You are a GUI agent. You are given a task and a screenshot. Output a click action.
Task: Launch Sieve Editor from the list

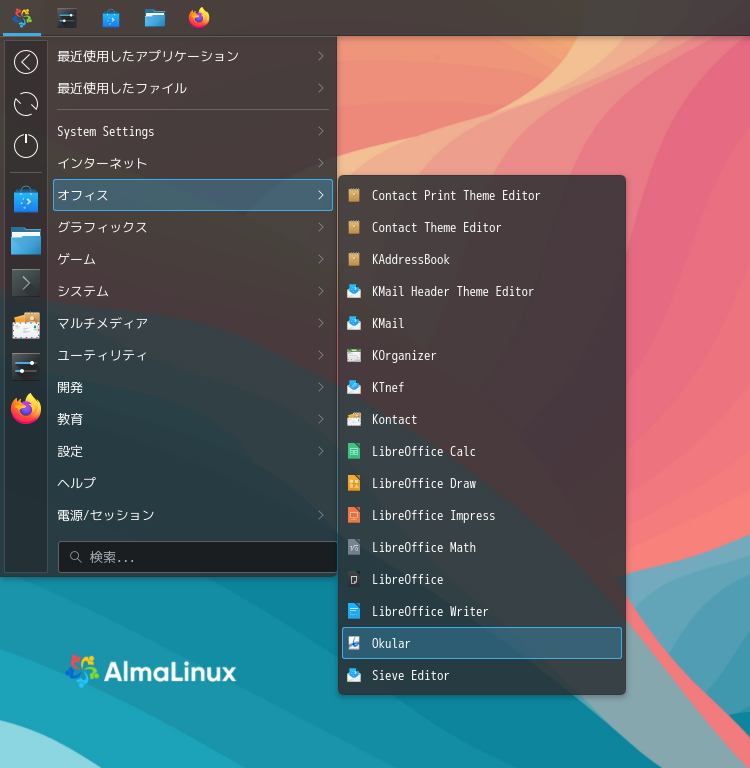(x=482, y=675)
